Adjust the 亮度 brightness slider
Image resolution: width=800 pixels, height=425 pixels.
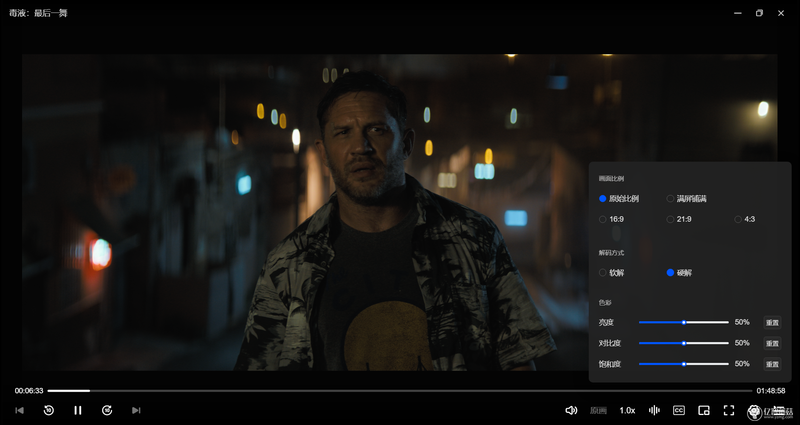pos(684,322)
